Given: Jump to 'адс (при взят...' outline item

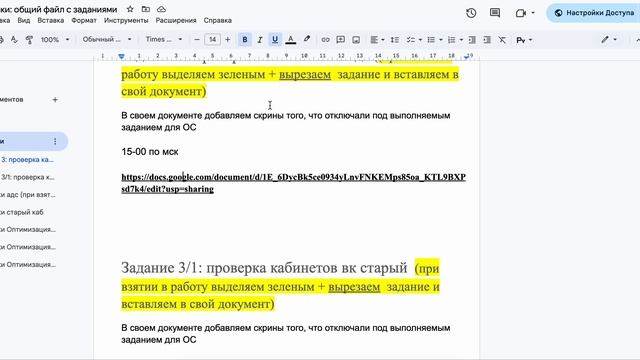Looking at the screenshot, I should [x=27, y=195].
